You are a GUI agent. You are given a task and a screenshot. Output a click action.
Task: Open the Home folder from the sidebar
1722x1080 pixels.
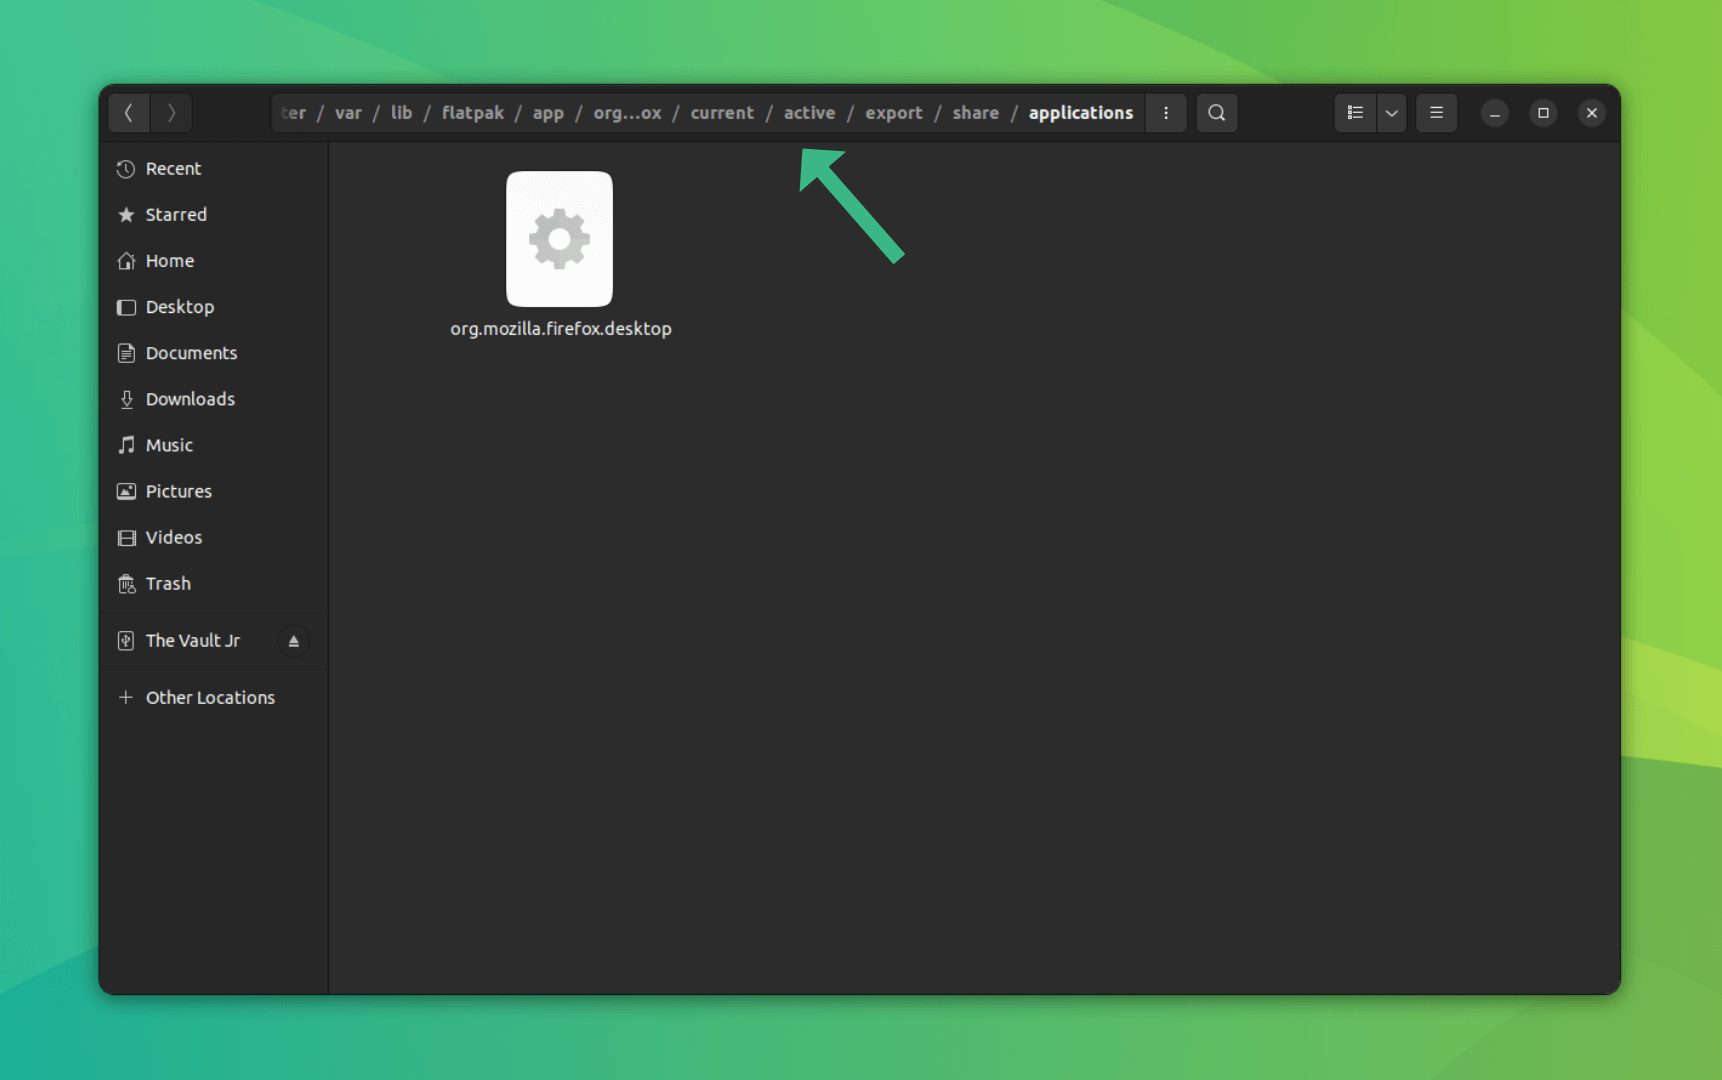pyautogui.click(x=170, y=260)
